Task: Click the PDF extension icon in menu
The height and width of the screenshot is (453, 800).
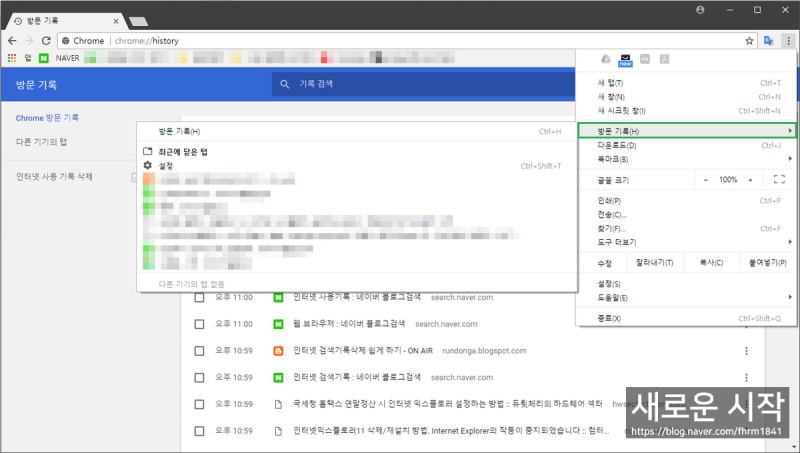Action: 664,59
